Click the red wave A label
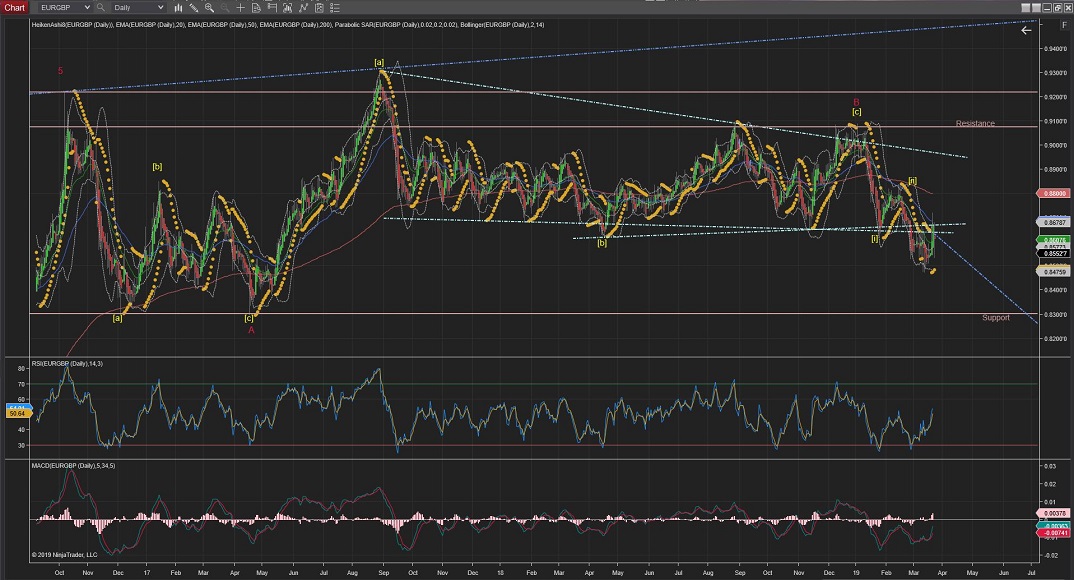The image size is (1074, 580). pyautogui.click(x=251, y=330)
